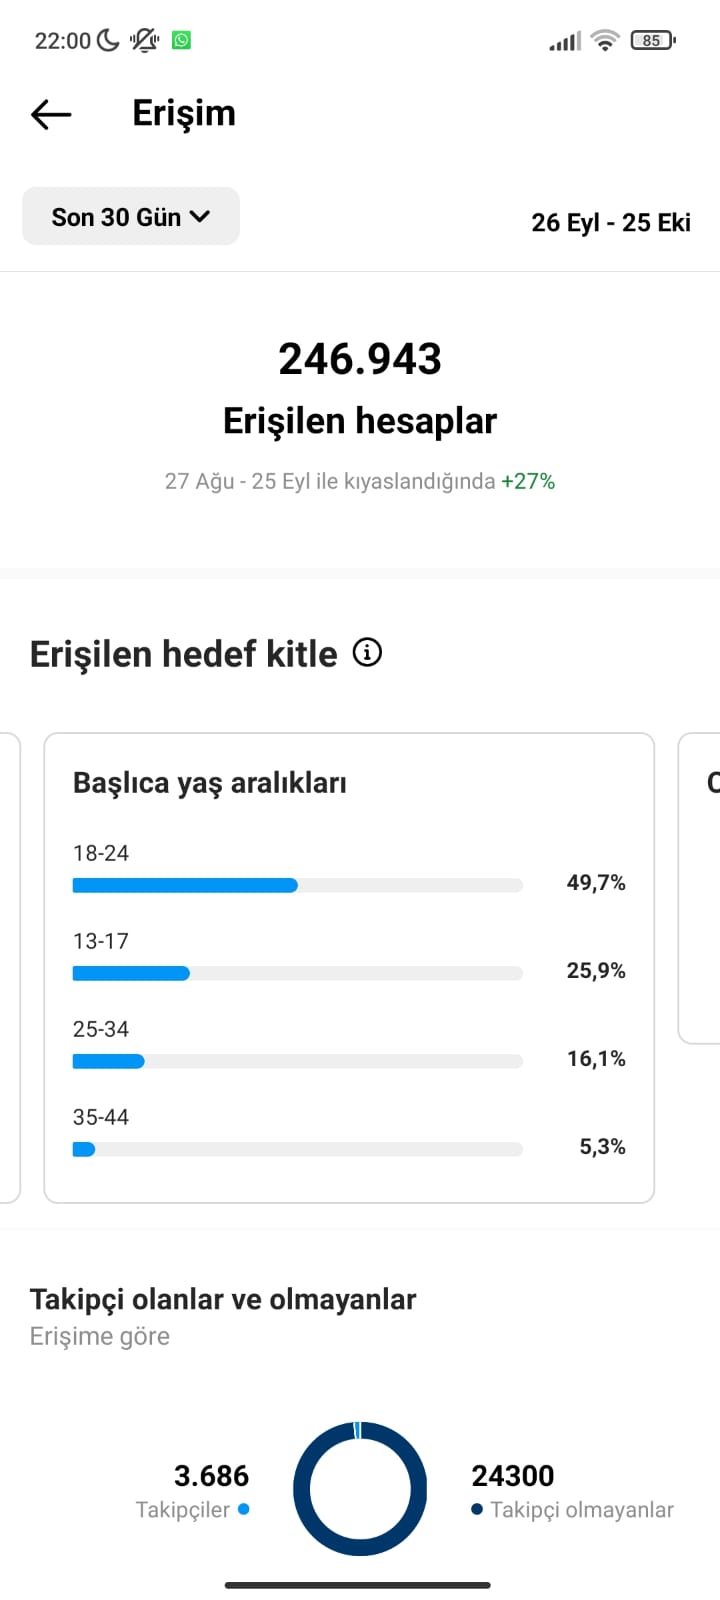Tap the do-not-disturb moon icon
Screen dimensions: 720x1600
coord(108,40)
